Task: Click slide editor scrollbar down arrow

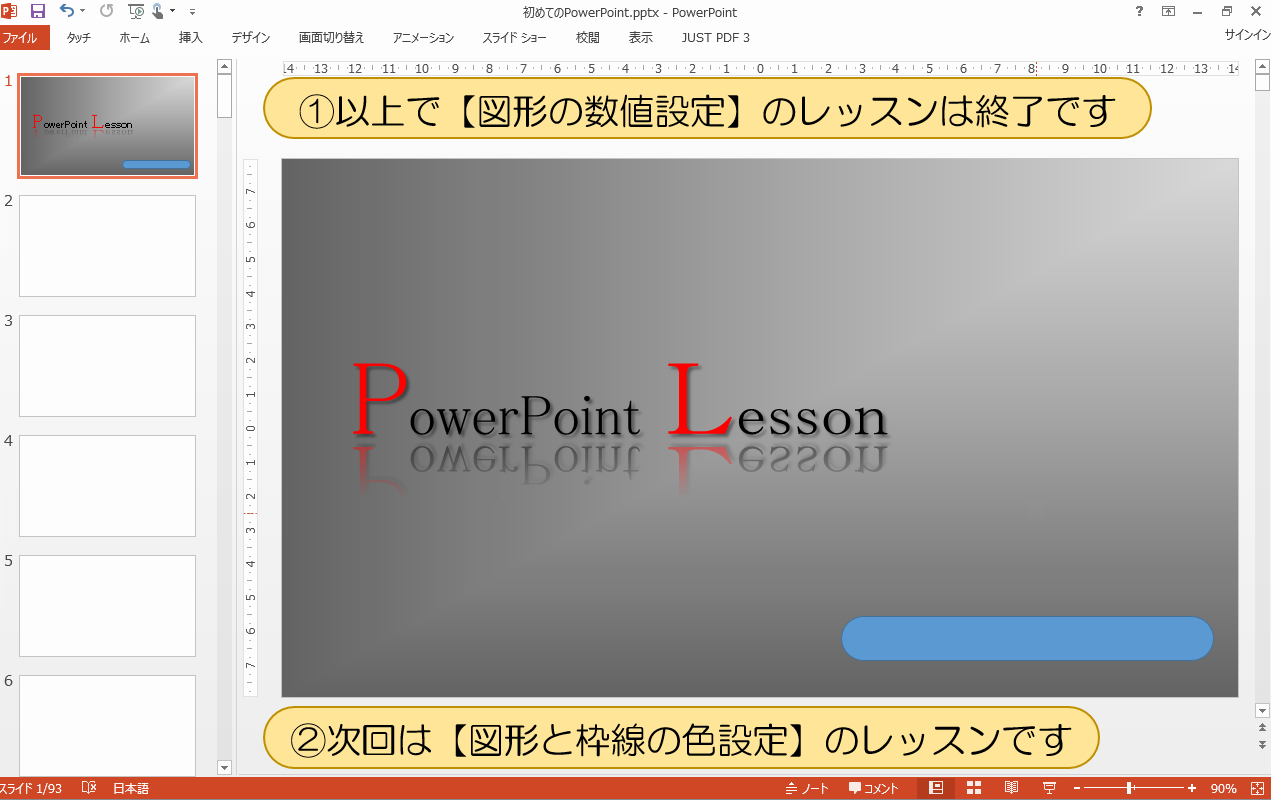Action: [1262, 711]
